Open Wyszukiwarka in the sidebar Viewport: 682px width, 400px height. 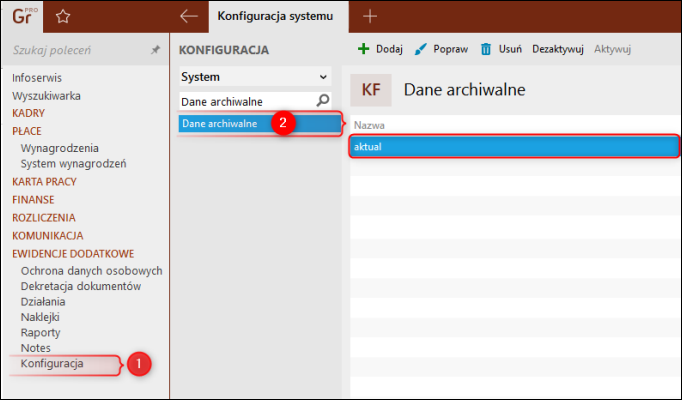(46, 96)
